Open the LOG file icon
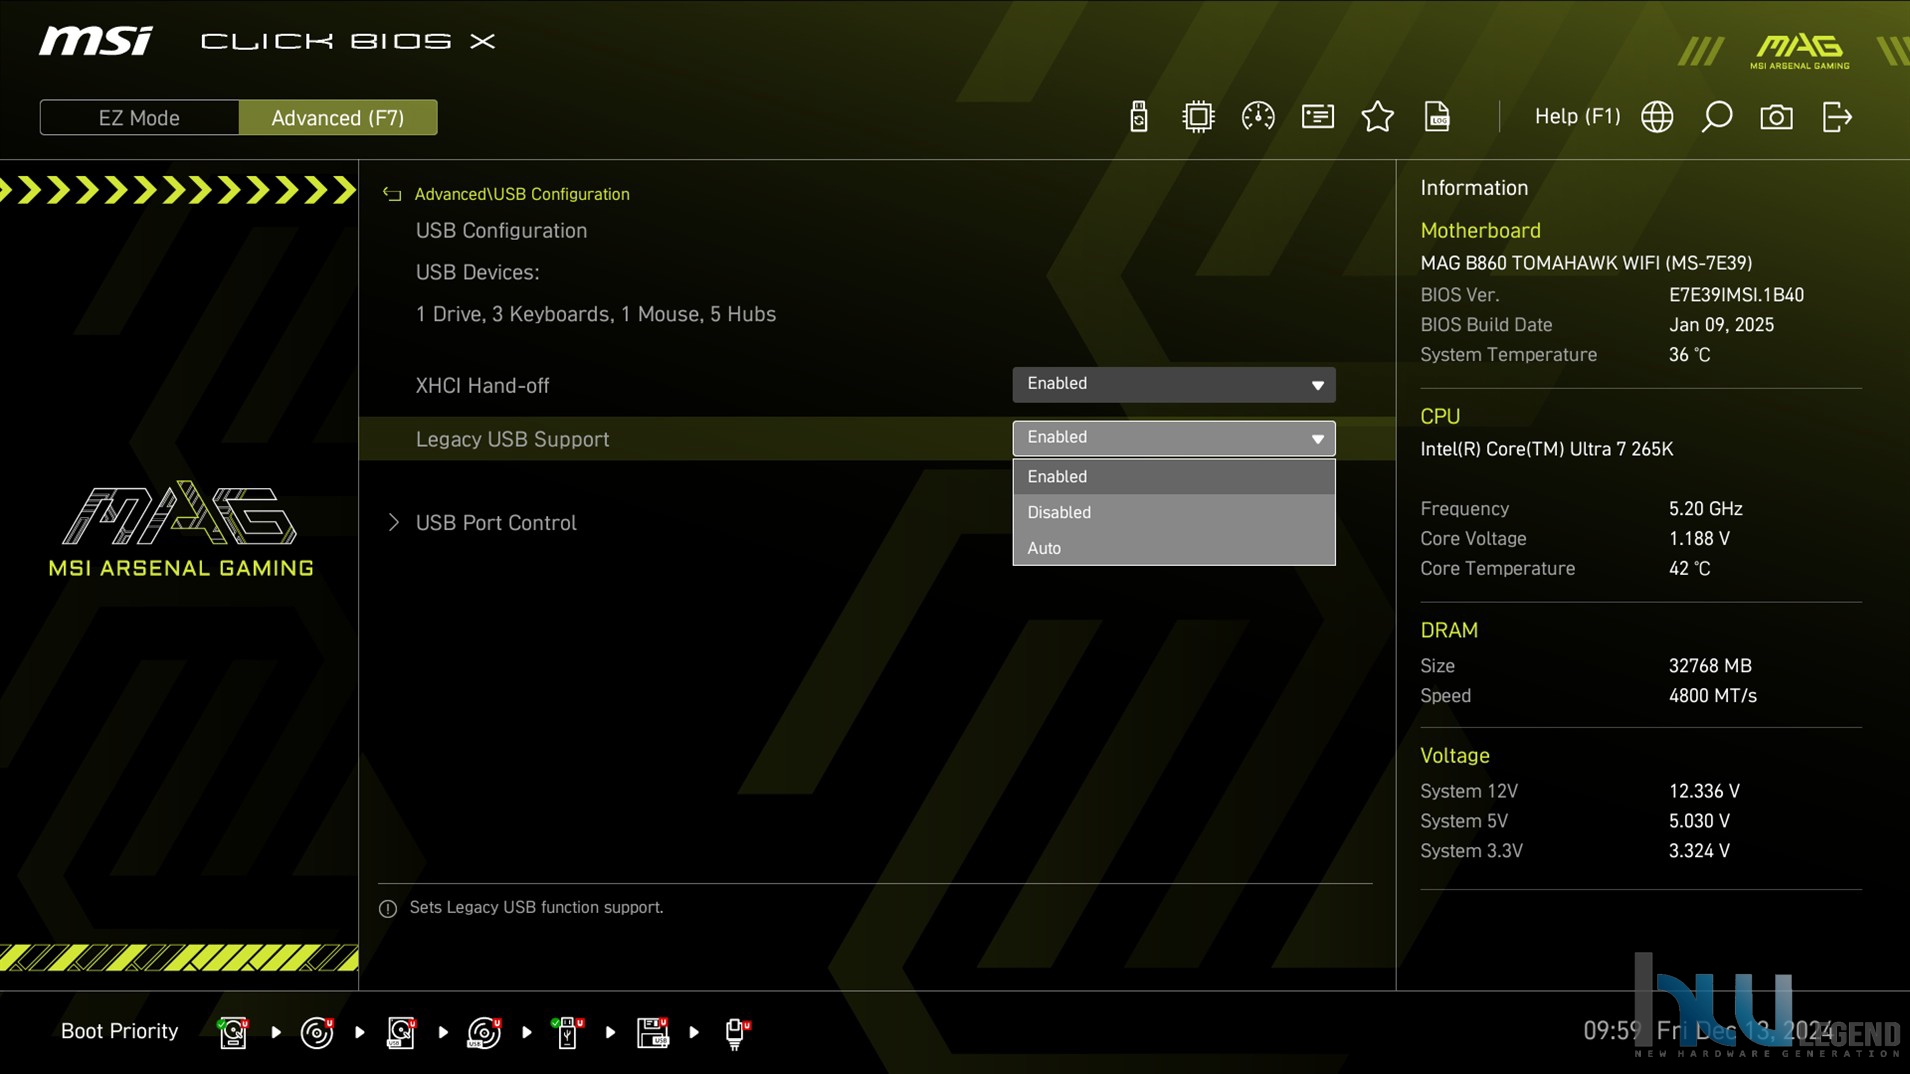The height and width of the screenshot is (1074, 1910). click(x=1437, y=117)
